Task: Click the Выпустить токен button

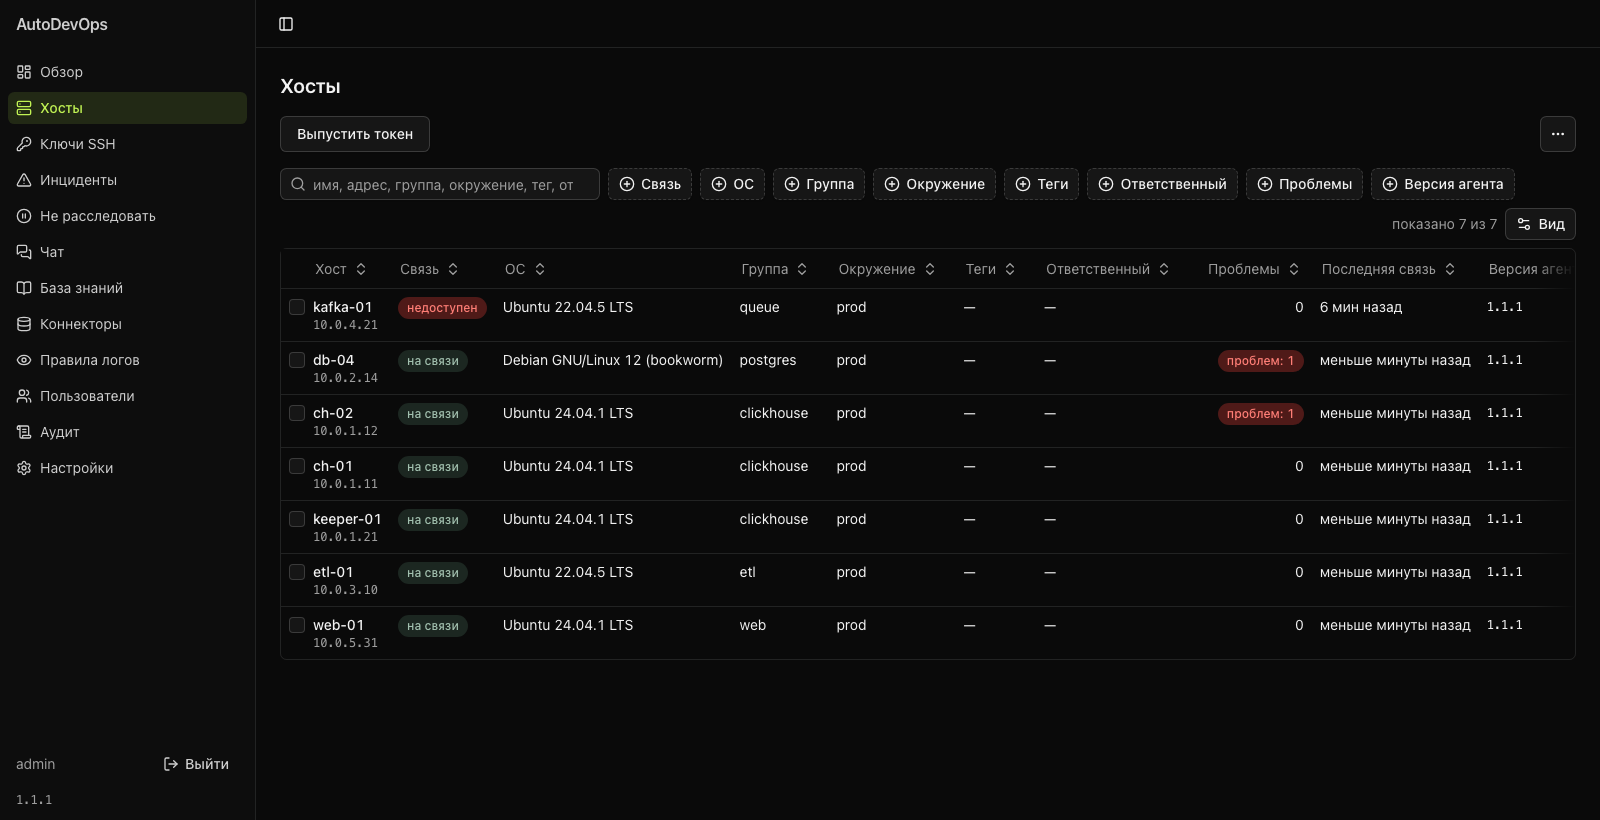Action: coord(355,134)
